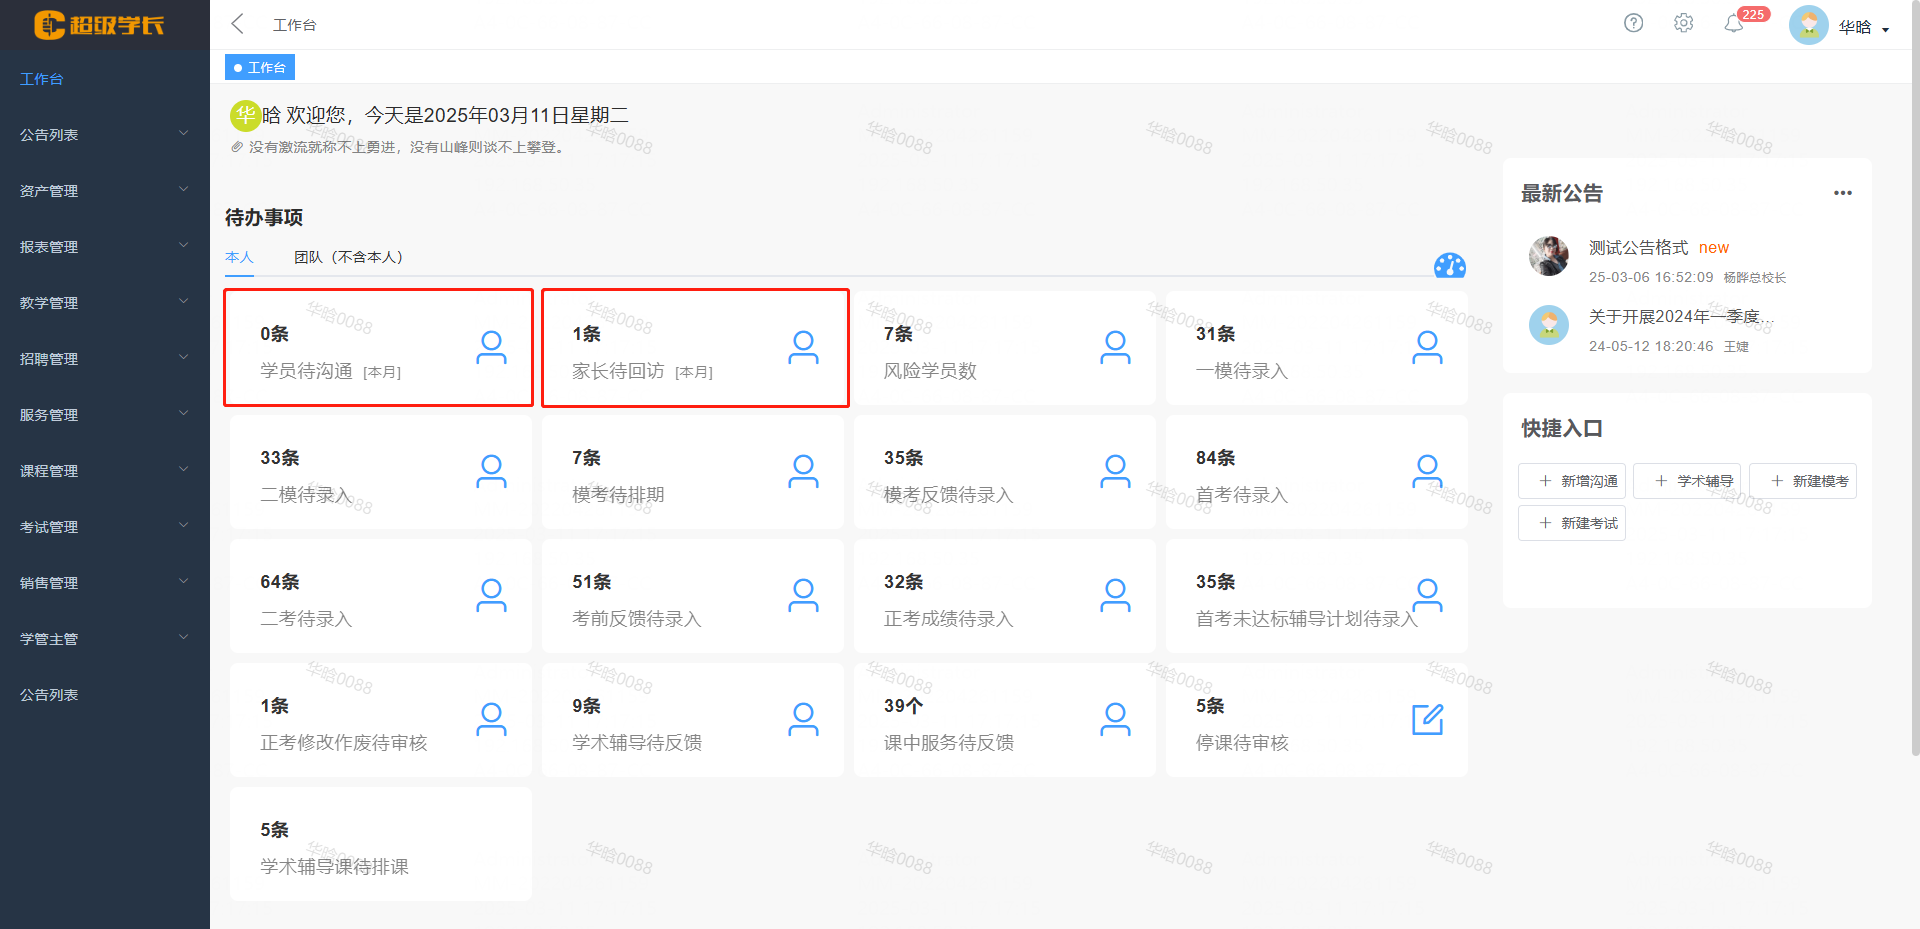The image size is (1920, 929).
Task: Click the dashboard gauge icon above the cards
Action: [1450, 265]
